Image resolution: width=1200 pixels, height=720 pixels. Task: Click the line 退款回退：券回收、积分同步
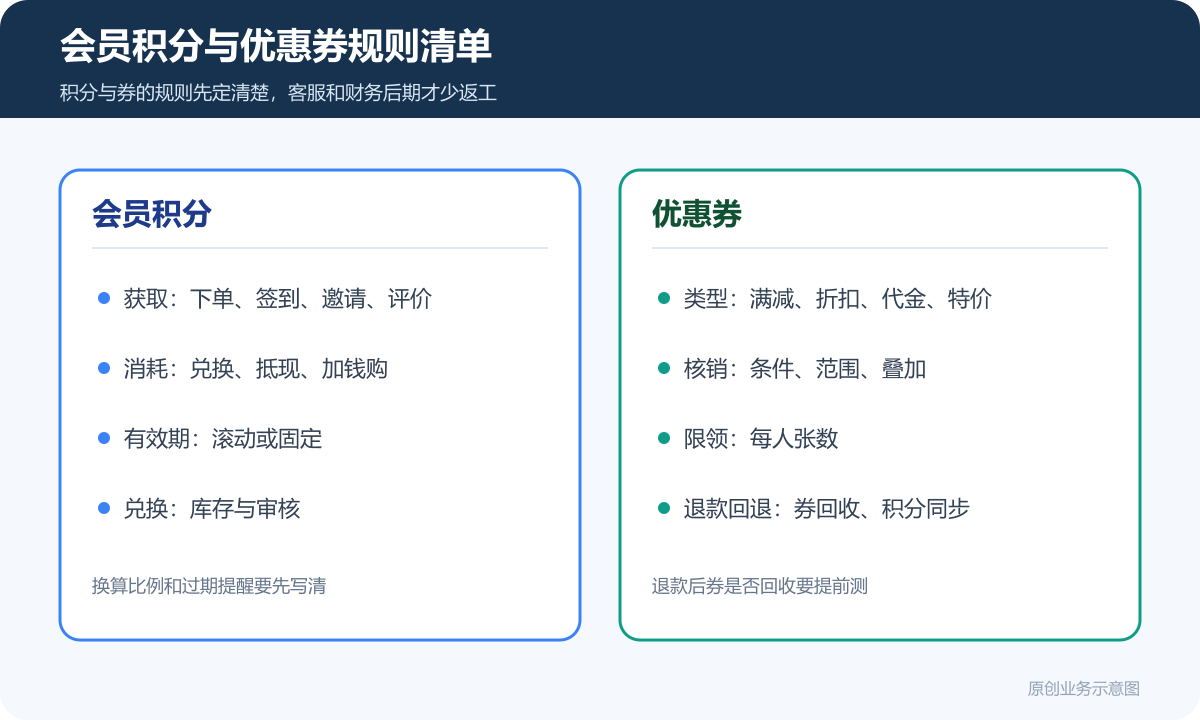827,508
